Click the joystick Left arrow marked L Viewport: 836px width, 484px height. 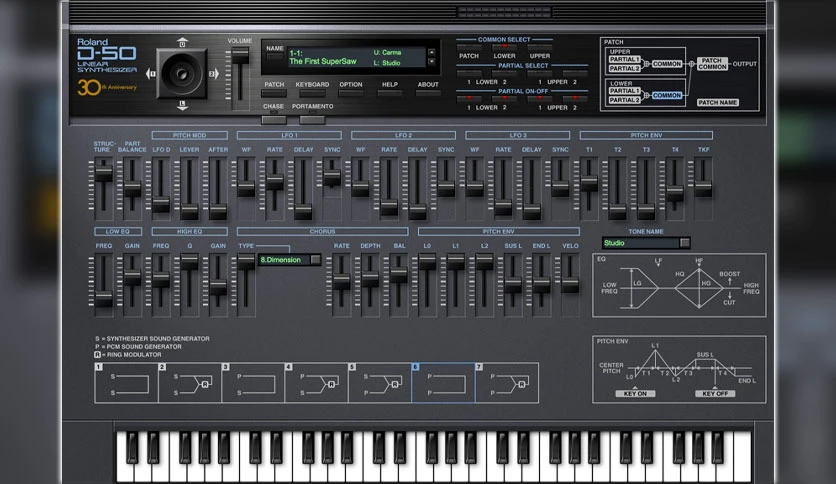click(151, 74)
